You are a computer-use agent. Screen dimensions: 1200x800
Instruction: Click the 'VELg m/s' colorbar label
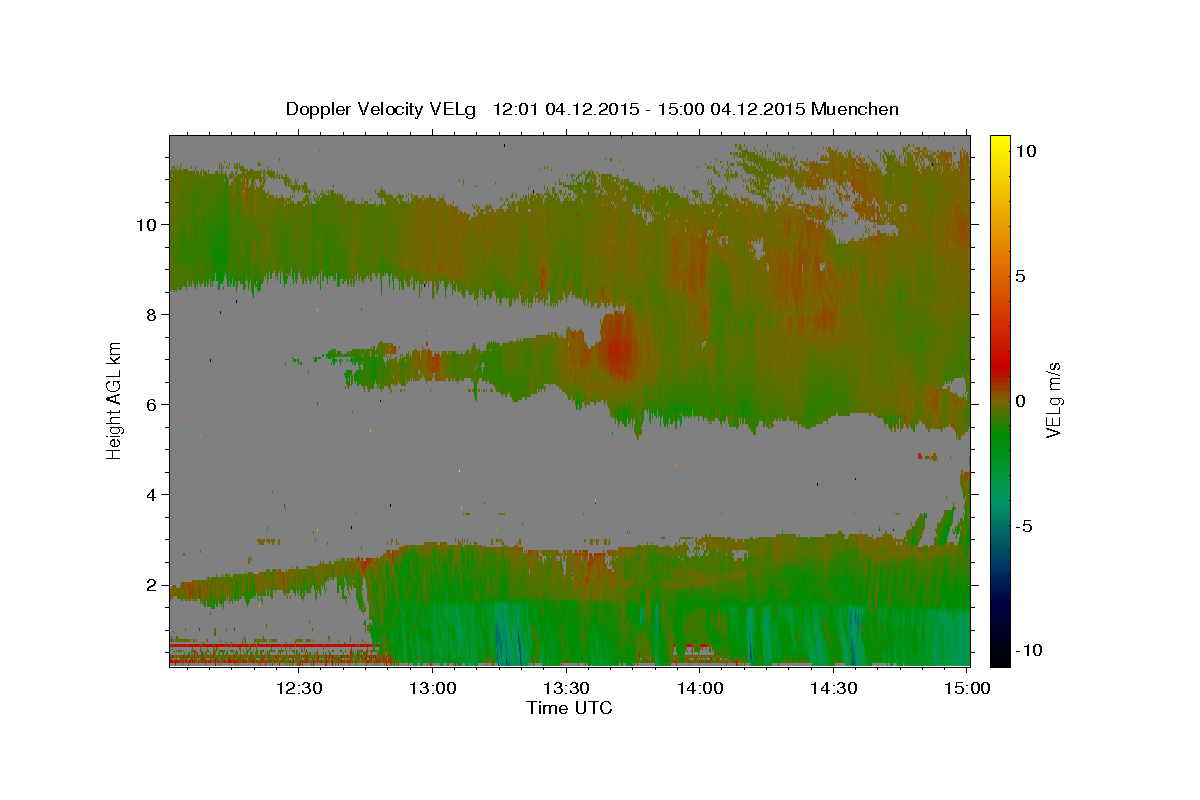[1053, 400]
